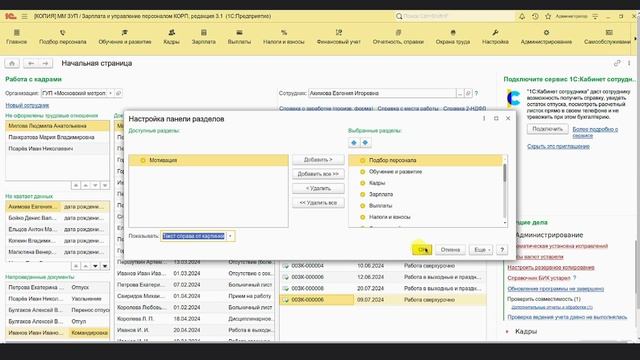Open history clock icon in title bar
Screen dimensions: 640x360
pyautogui.click(x=535, y=16)
